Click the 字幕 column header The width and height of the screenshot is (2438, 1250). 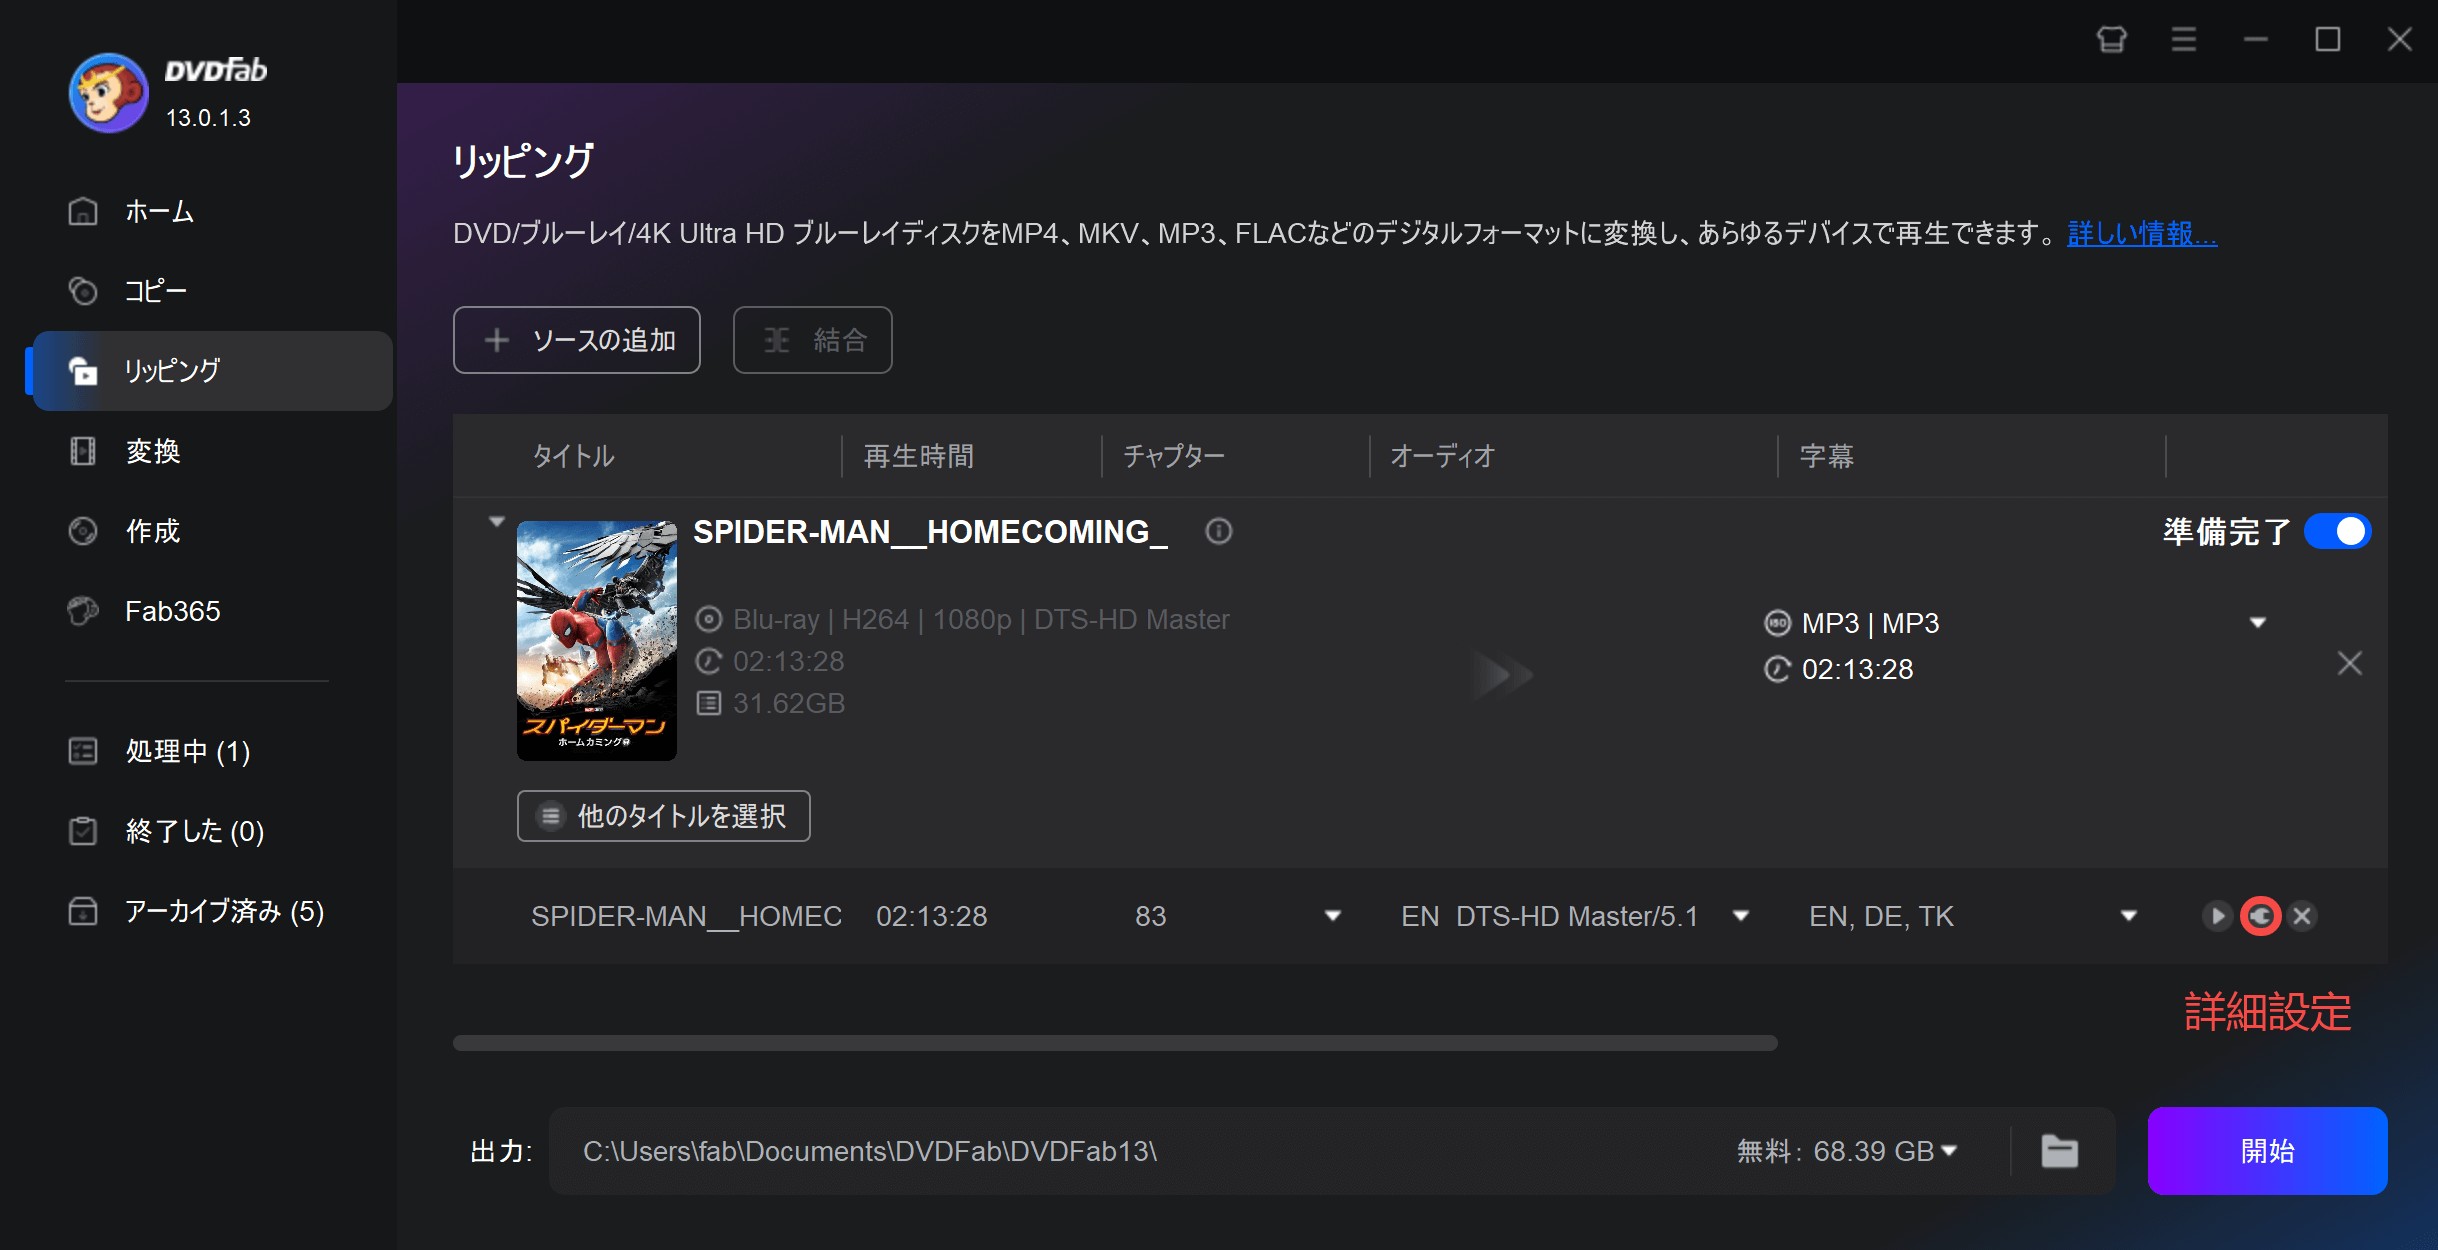(1826, 456)
